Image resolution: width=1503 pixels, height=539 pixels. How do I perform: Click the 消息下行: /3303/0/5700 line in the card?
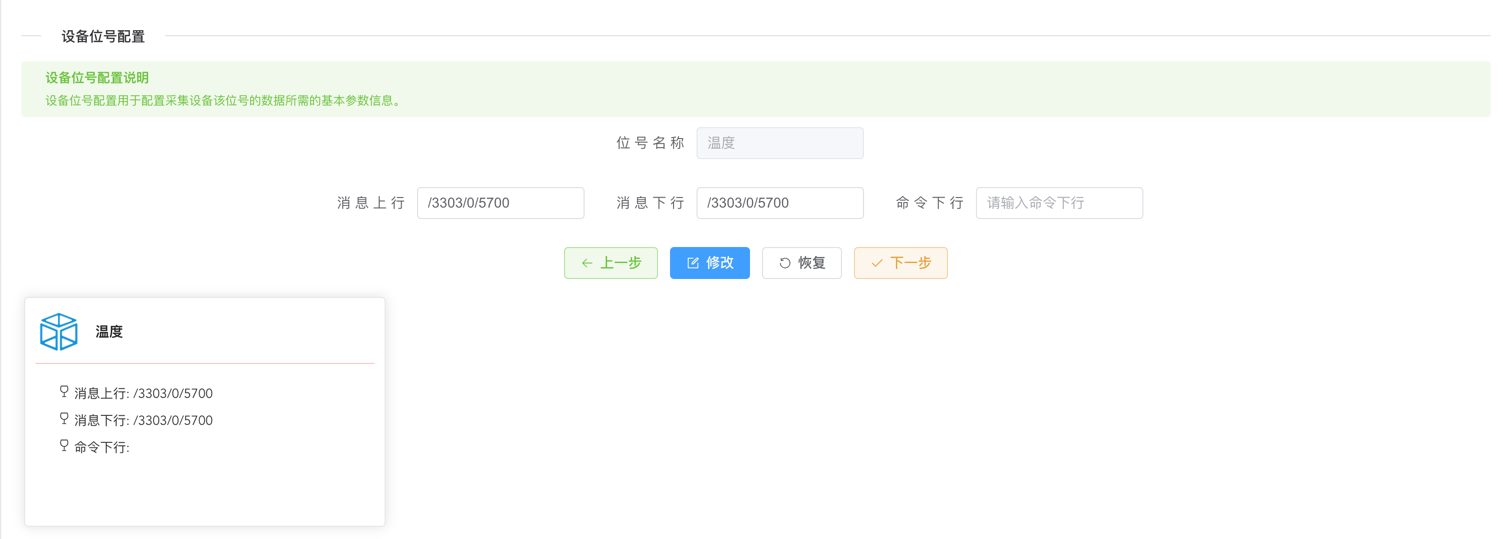(143, 421)
